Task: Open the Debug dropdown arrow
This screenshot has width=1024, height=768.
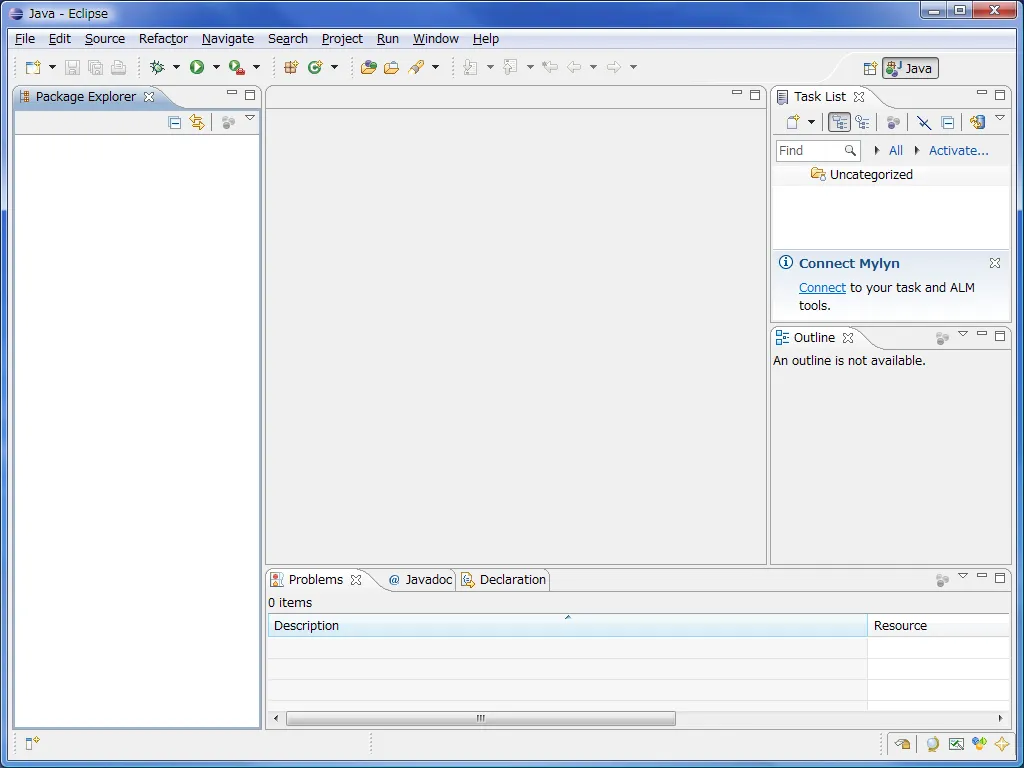Action: click(x=176, y=67)
